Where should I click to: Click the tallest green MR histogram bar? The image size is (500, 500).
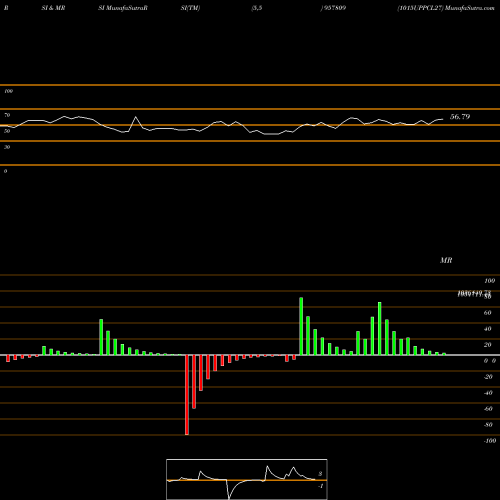coord(301,326)
